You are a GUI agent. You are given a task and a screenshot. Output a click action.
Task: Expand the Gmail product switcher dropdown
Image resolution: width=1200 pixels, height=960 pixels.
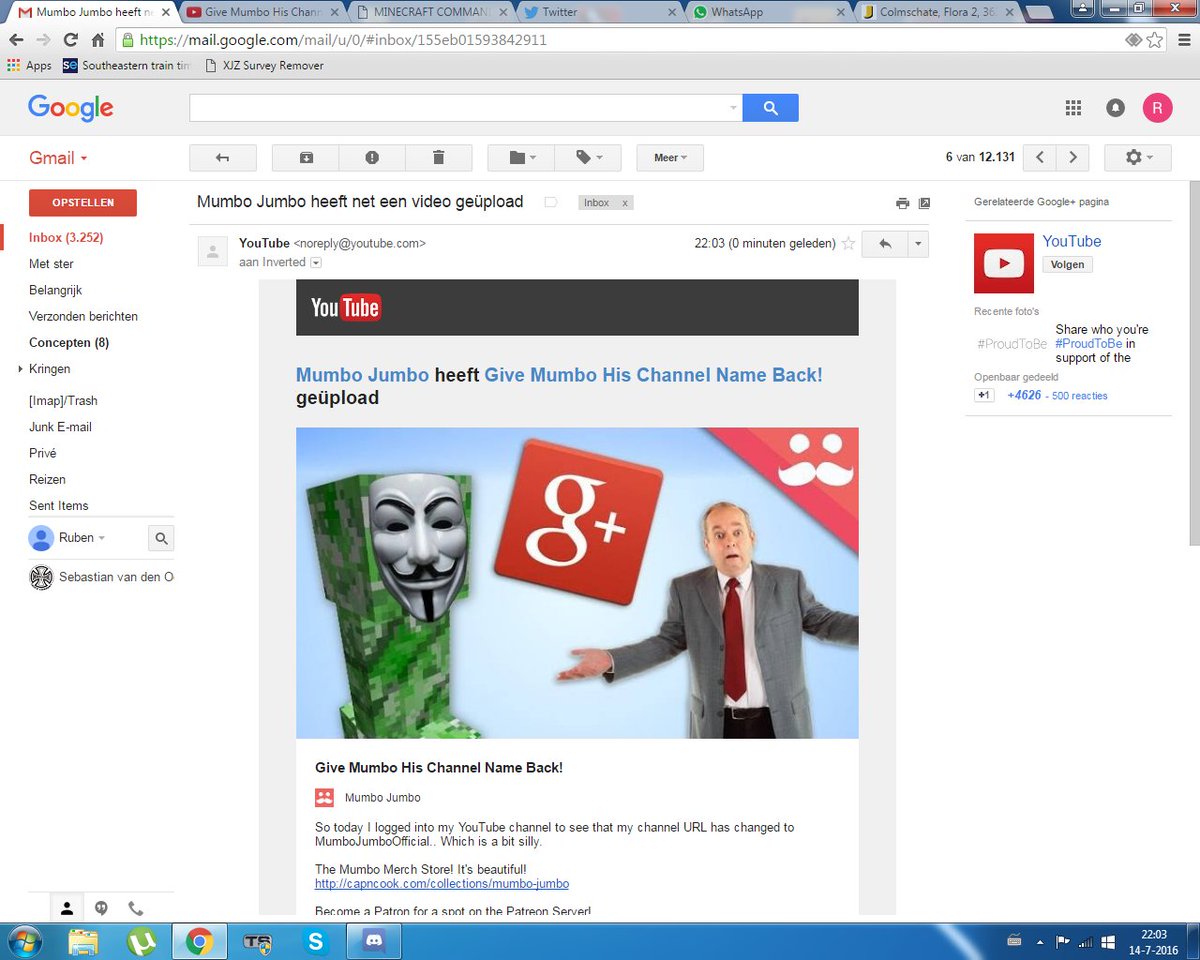59,158
